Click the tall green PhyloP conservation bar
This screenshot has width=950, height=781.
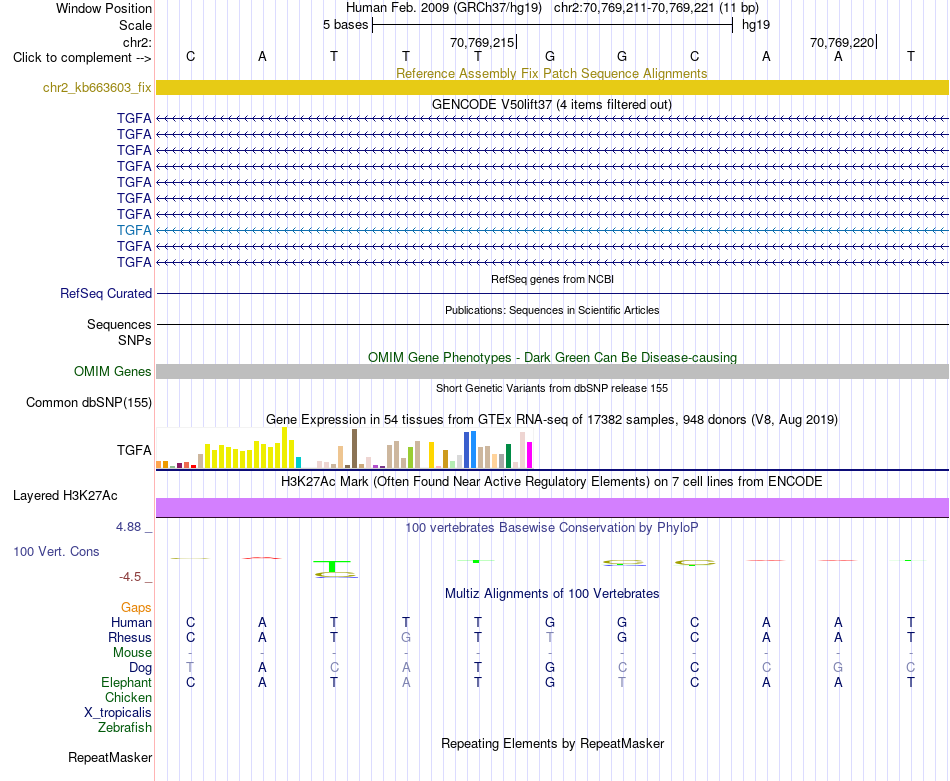point(332,567)
